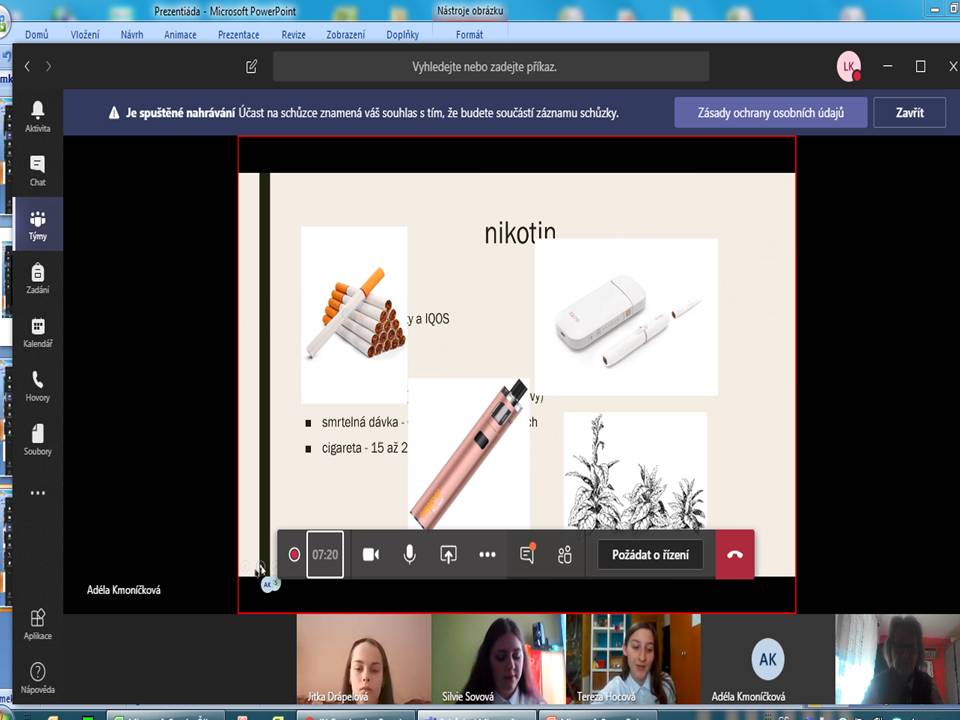This screenshot has width=960, height=720.
Task: Click the search command input field
Action: click(490, 67)
